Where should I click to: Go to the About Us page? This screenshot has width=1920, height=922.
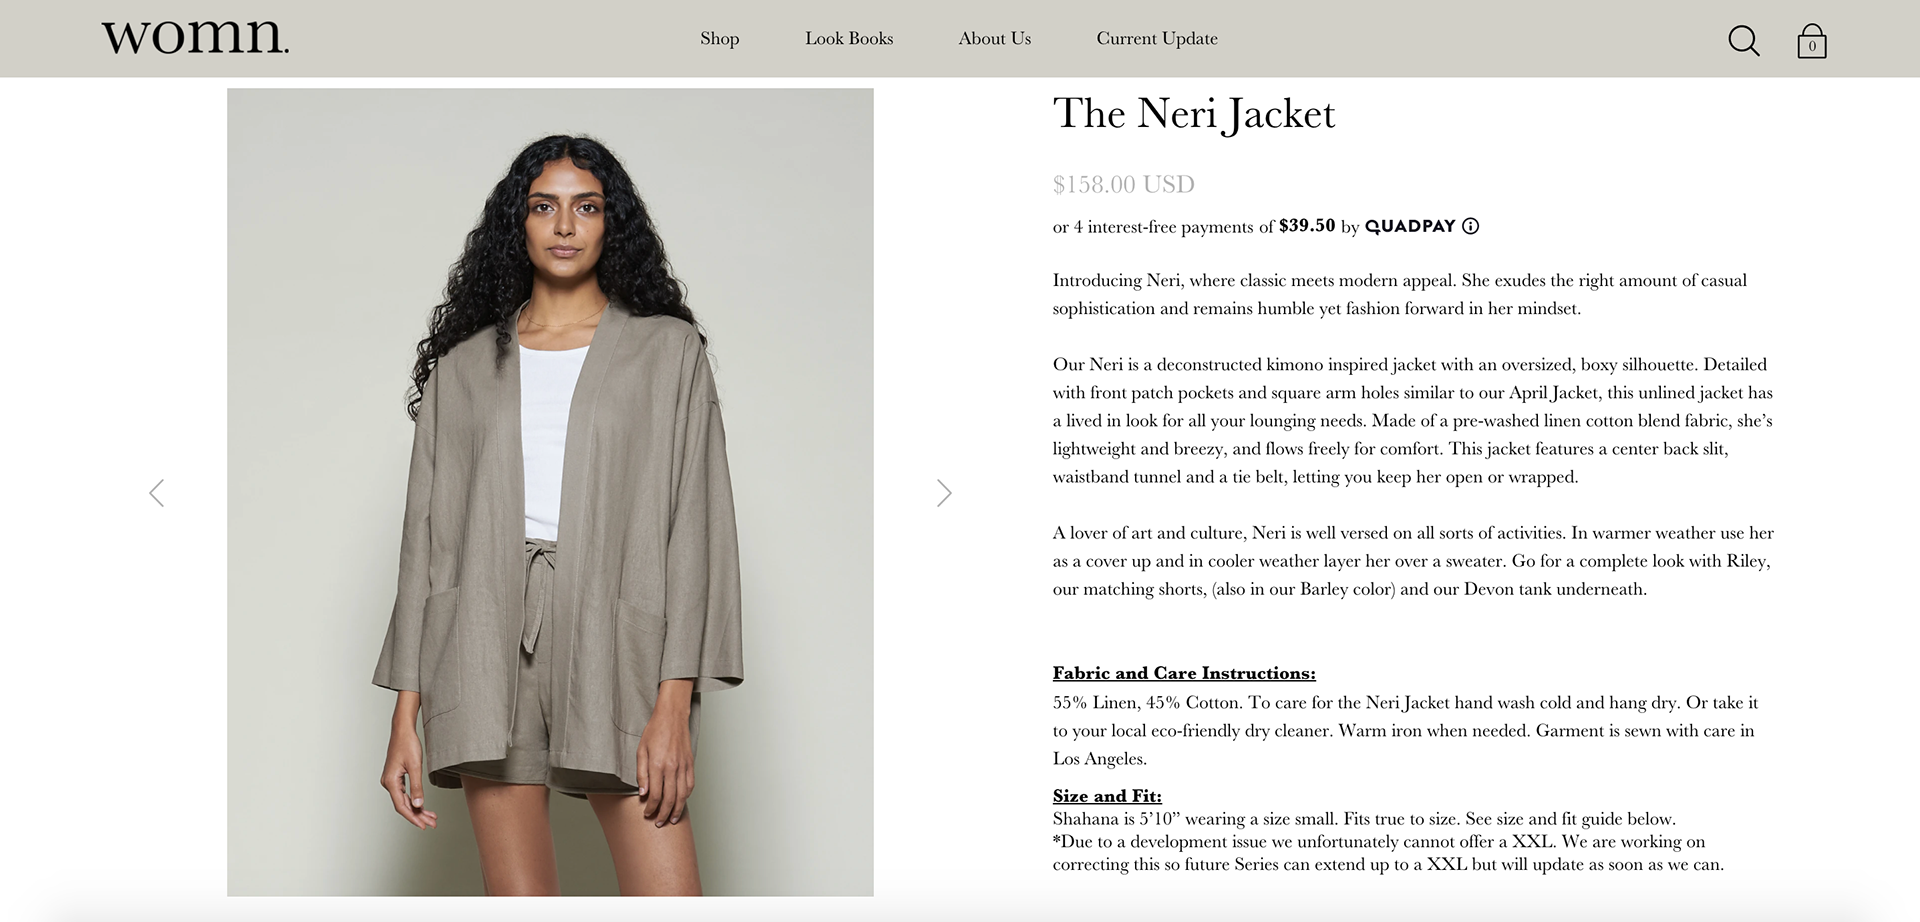tap(995, 38)
